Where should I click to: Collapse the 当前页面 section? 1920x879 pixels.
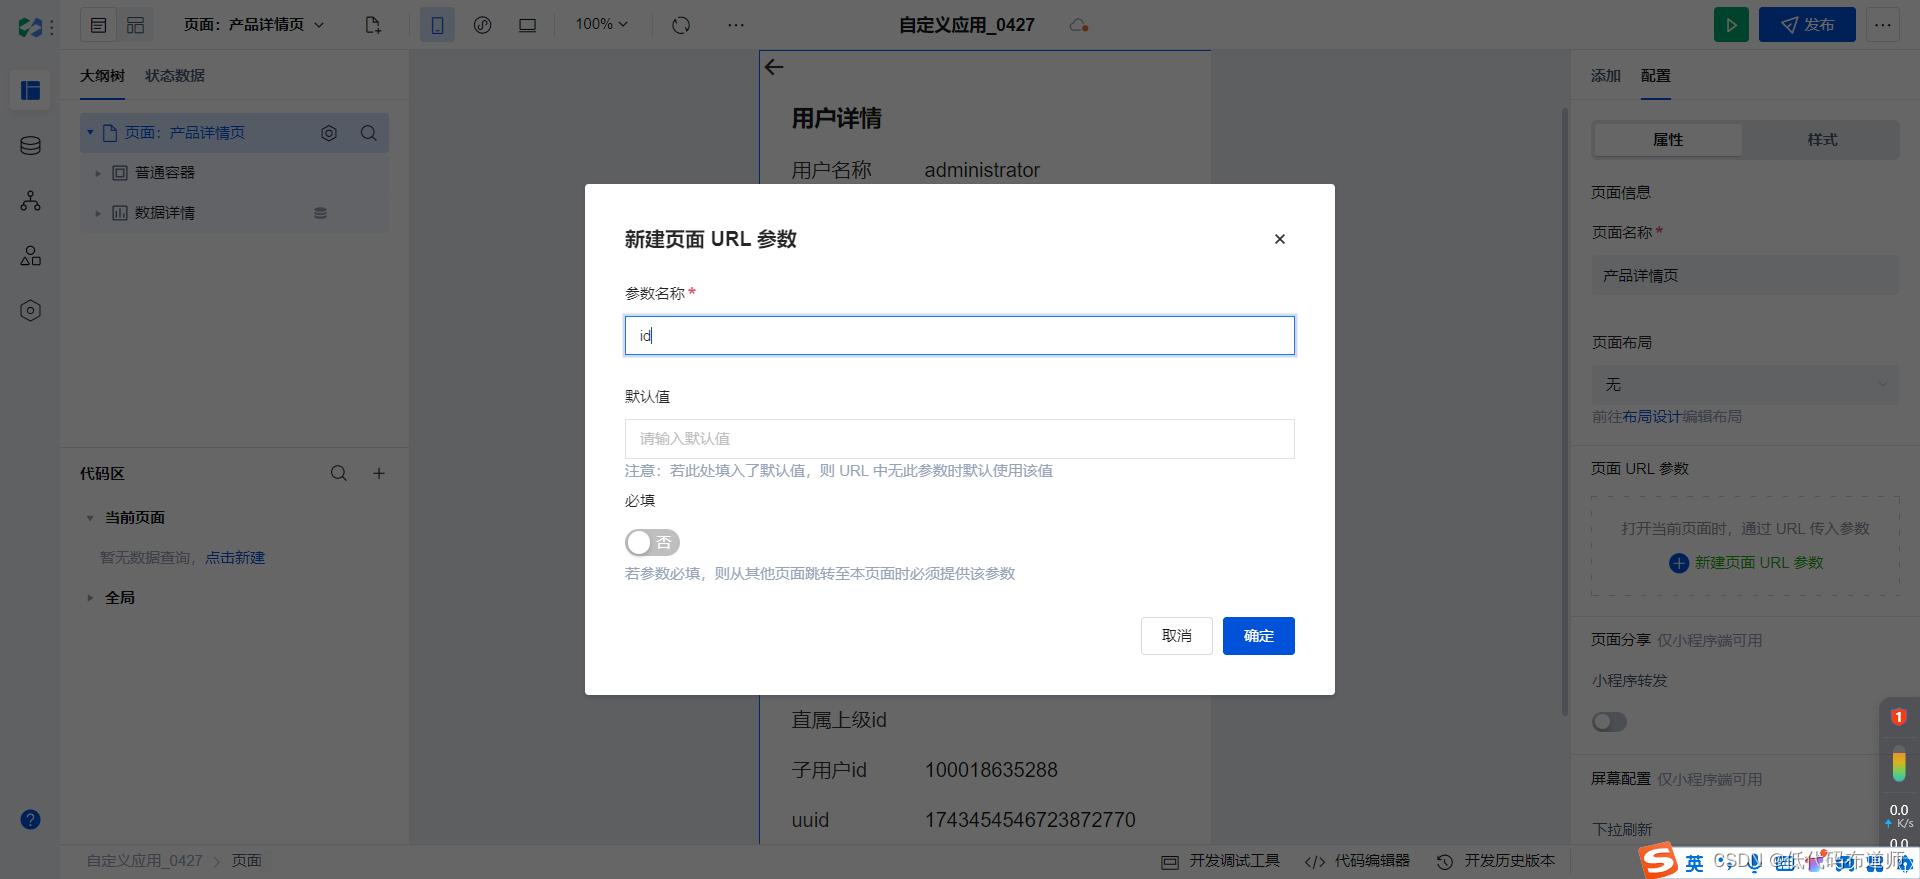(90, 518)
